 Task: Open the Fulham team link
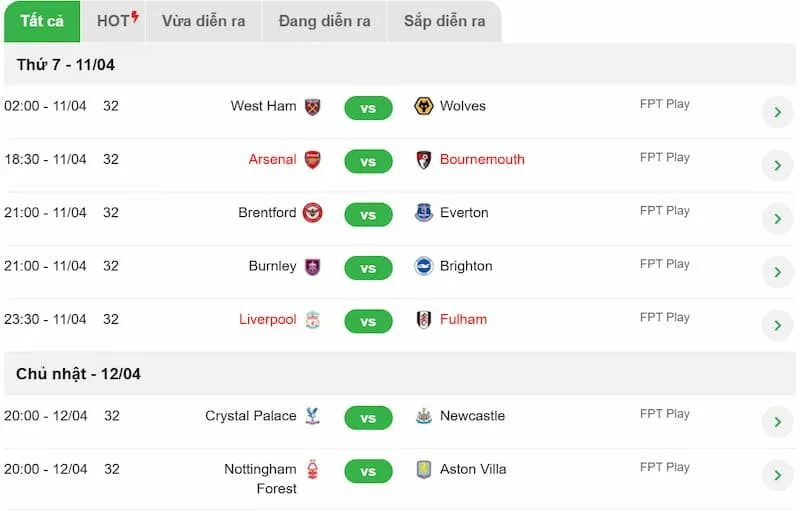tap(463, 319)
